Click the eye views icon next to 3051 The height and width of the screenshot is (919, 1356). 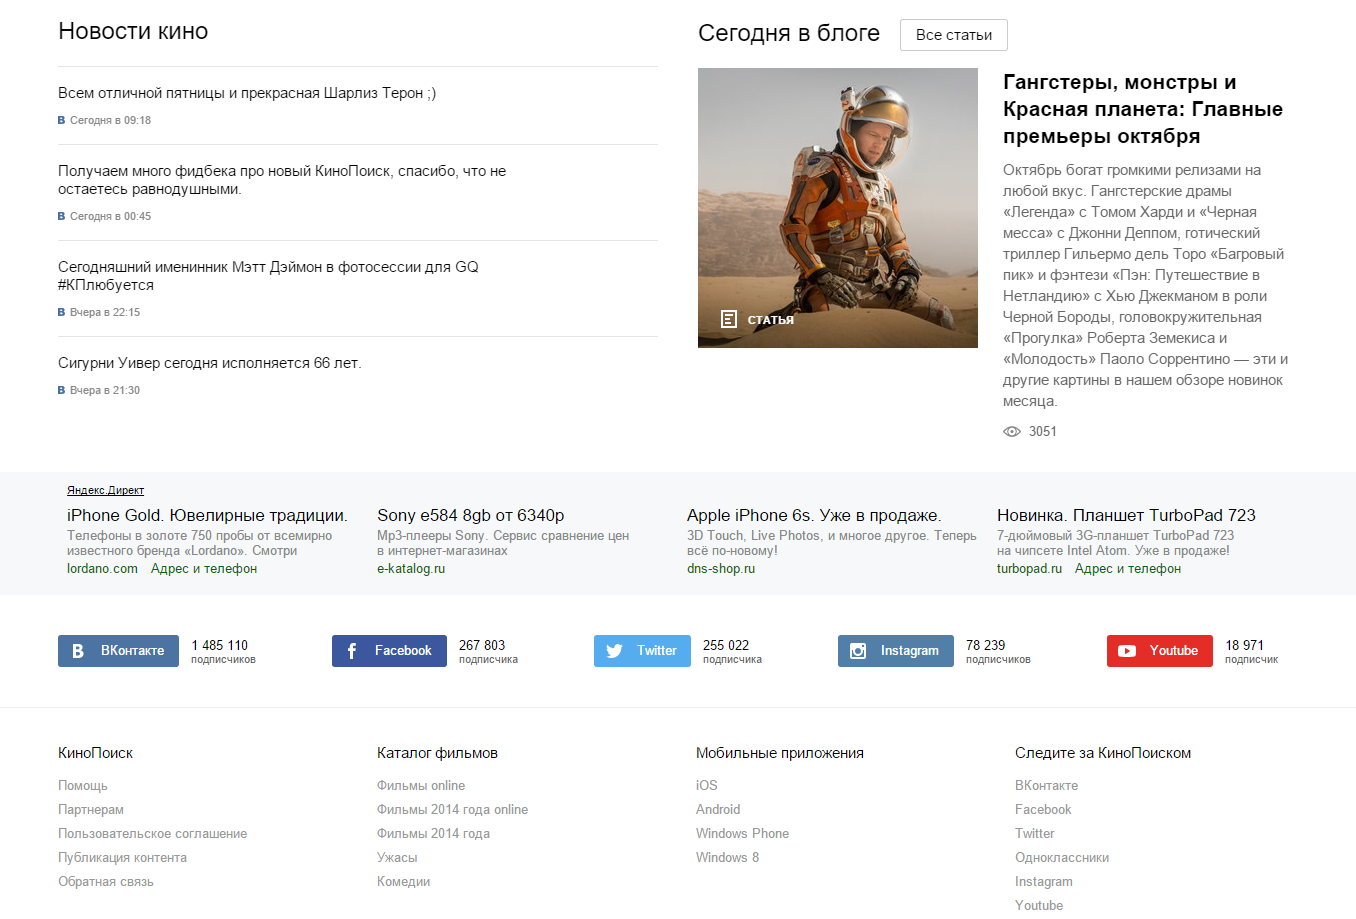point(1012,431)
